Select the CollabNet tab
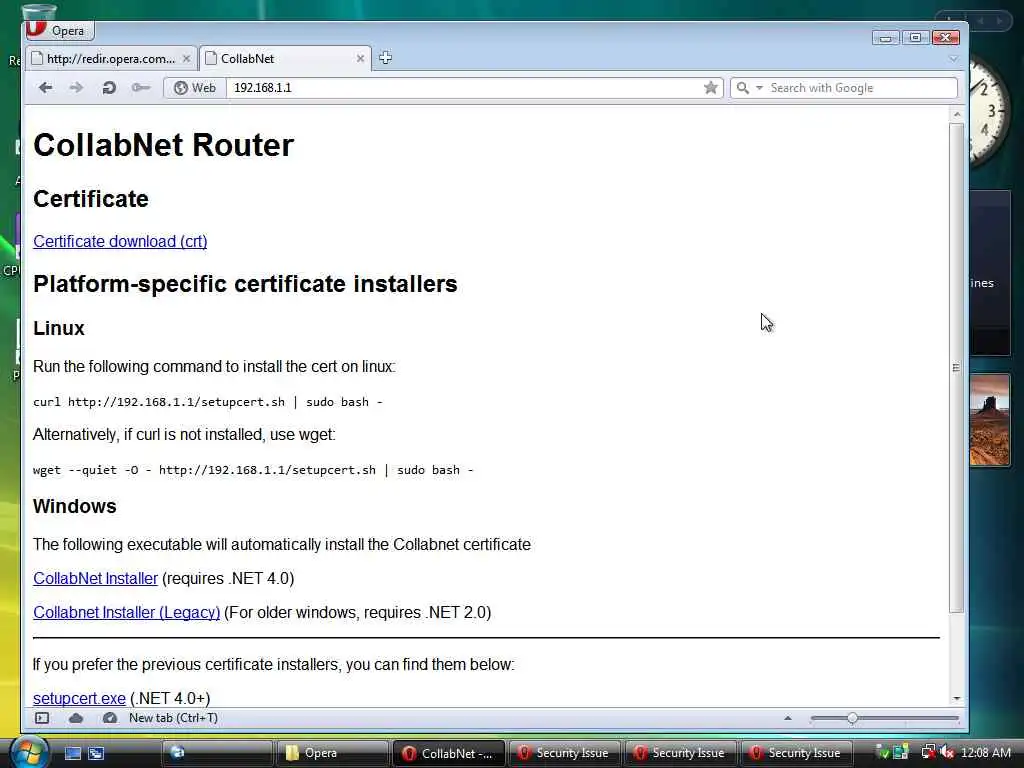The width and height of the screenshot is (1024, 768). click(x=285, y=59)
